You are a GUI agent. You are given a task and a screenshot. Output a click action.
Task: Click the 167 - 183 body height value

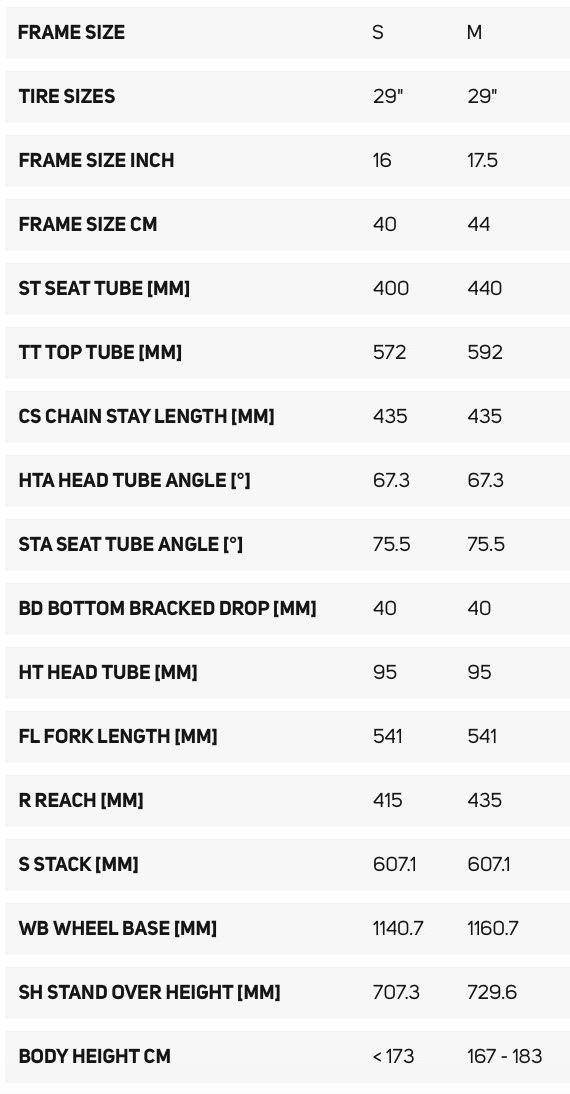[504, 1056]
